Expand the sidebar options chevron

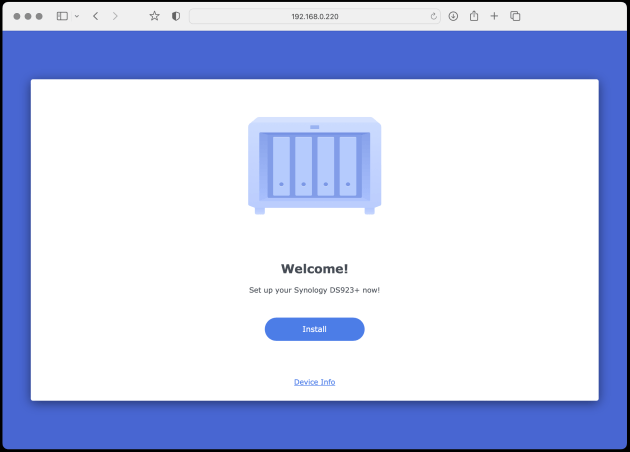pos(77,16)
